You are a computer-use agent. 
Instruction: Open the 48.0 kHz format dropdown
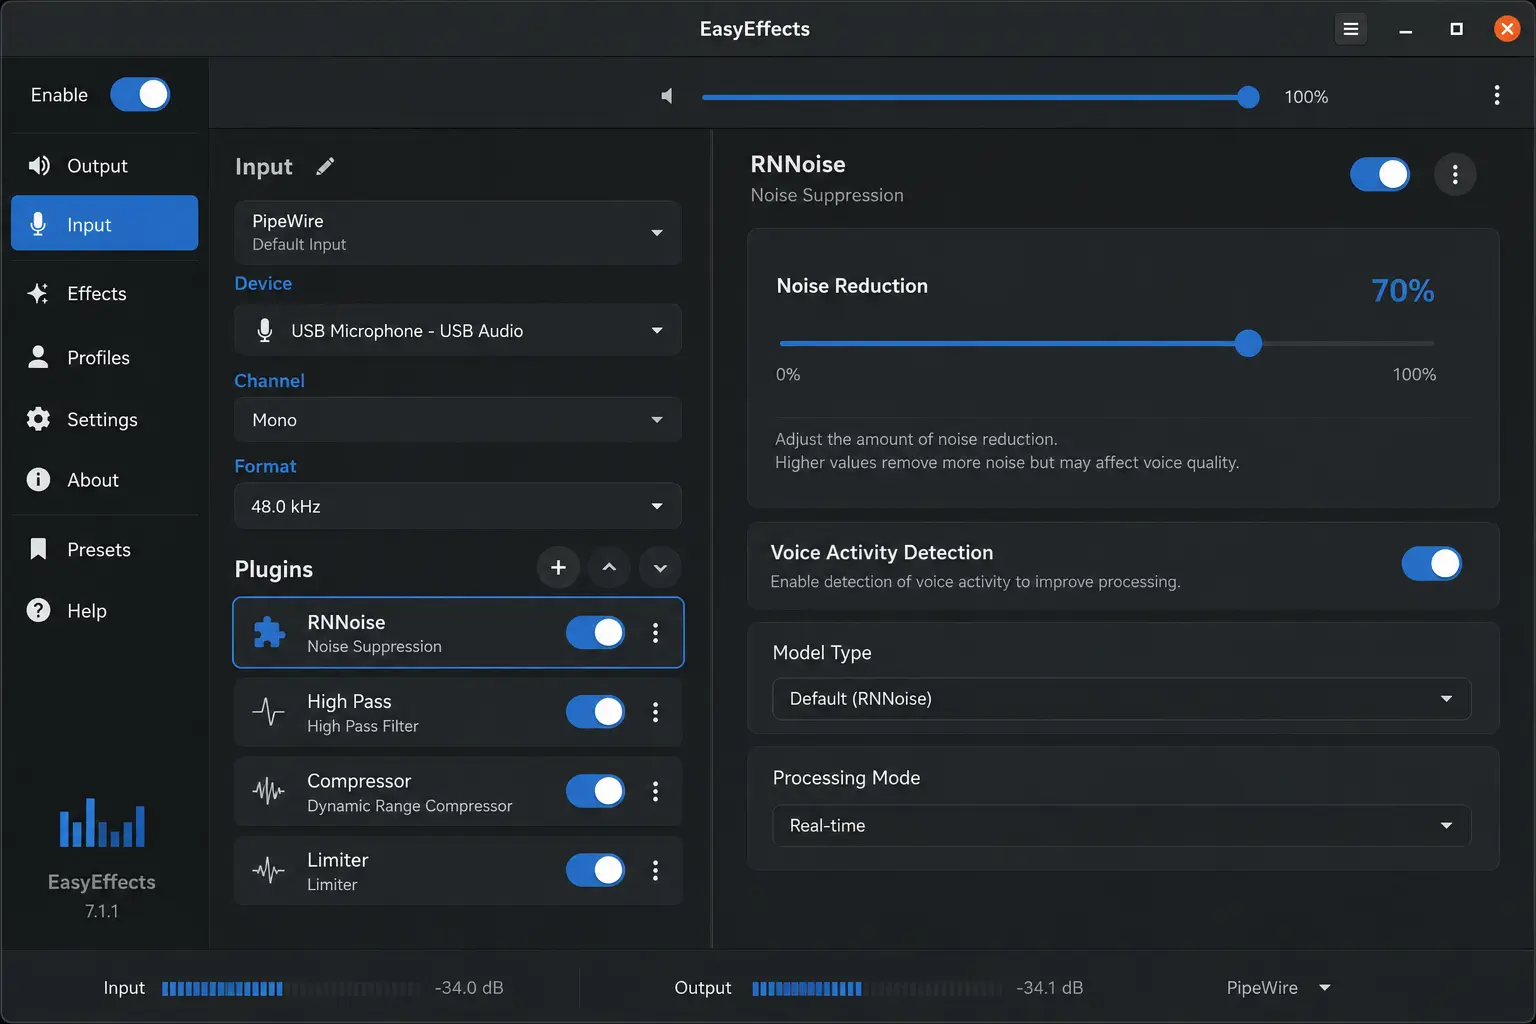458,506
